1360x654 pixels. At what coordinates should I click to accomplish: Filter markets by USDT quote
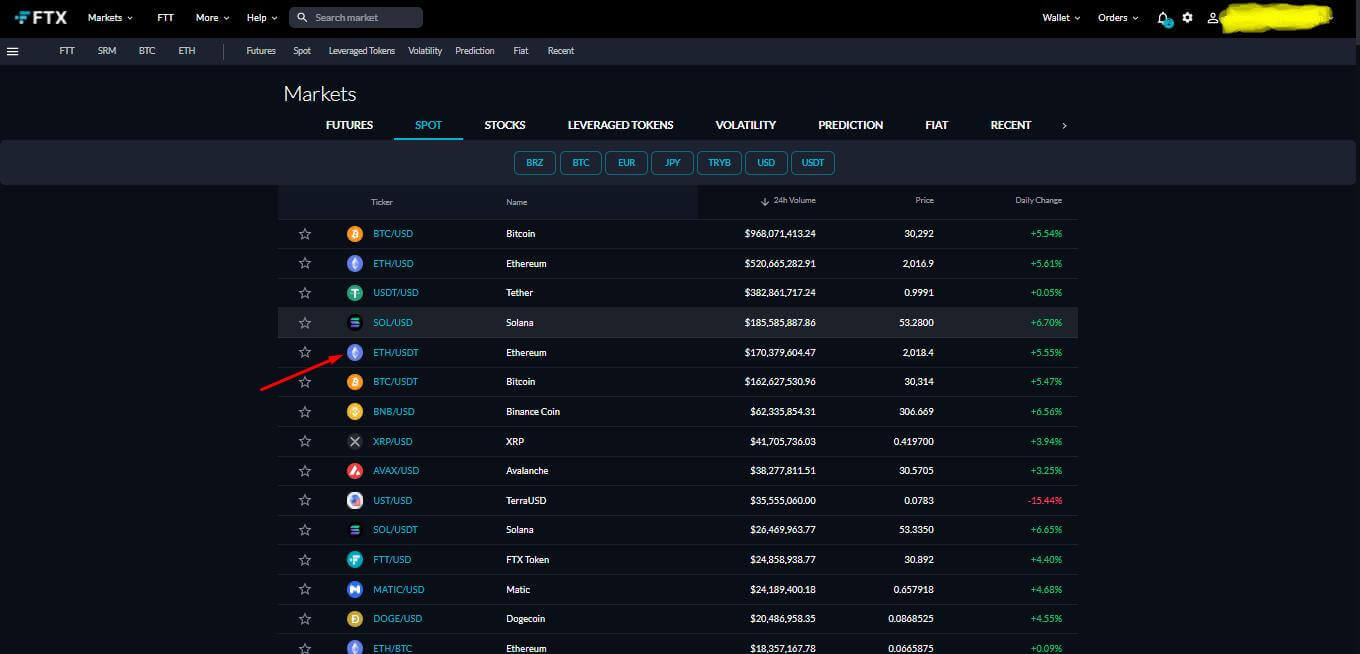coord(813,163)
